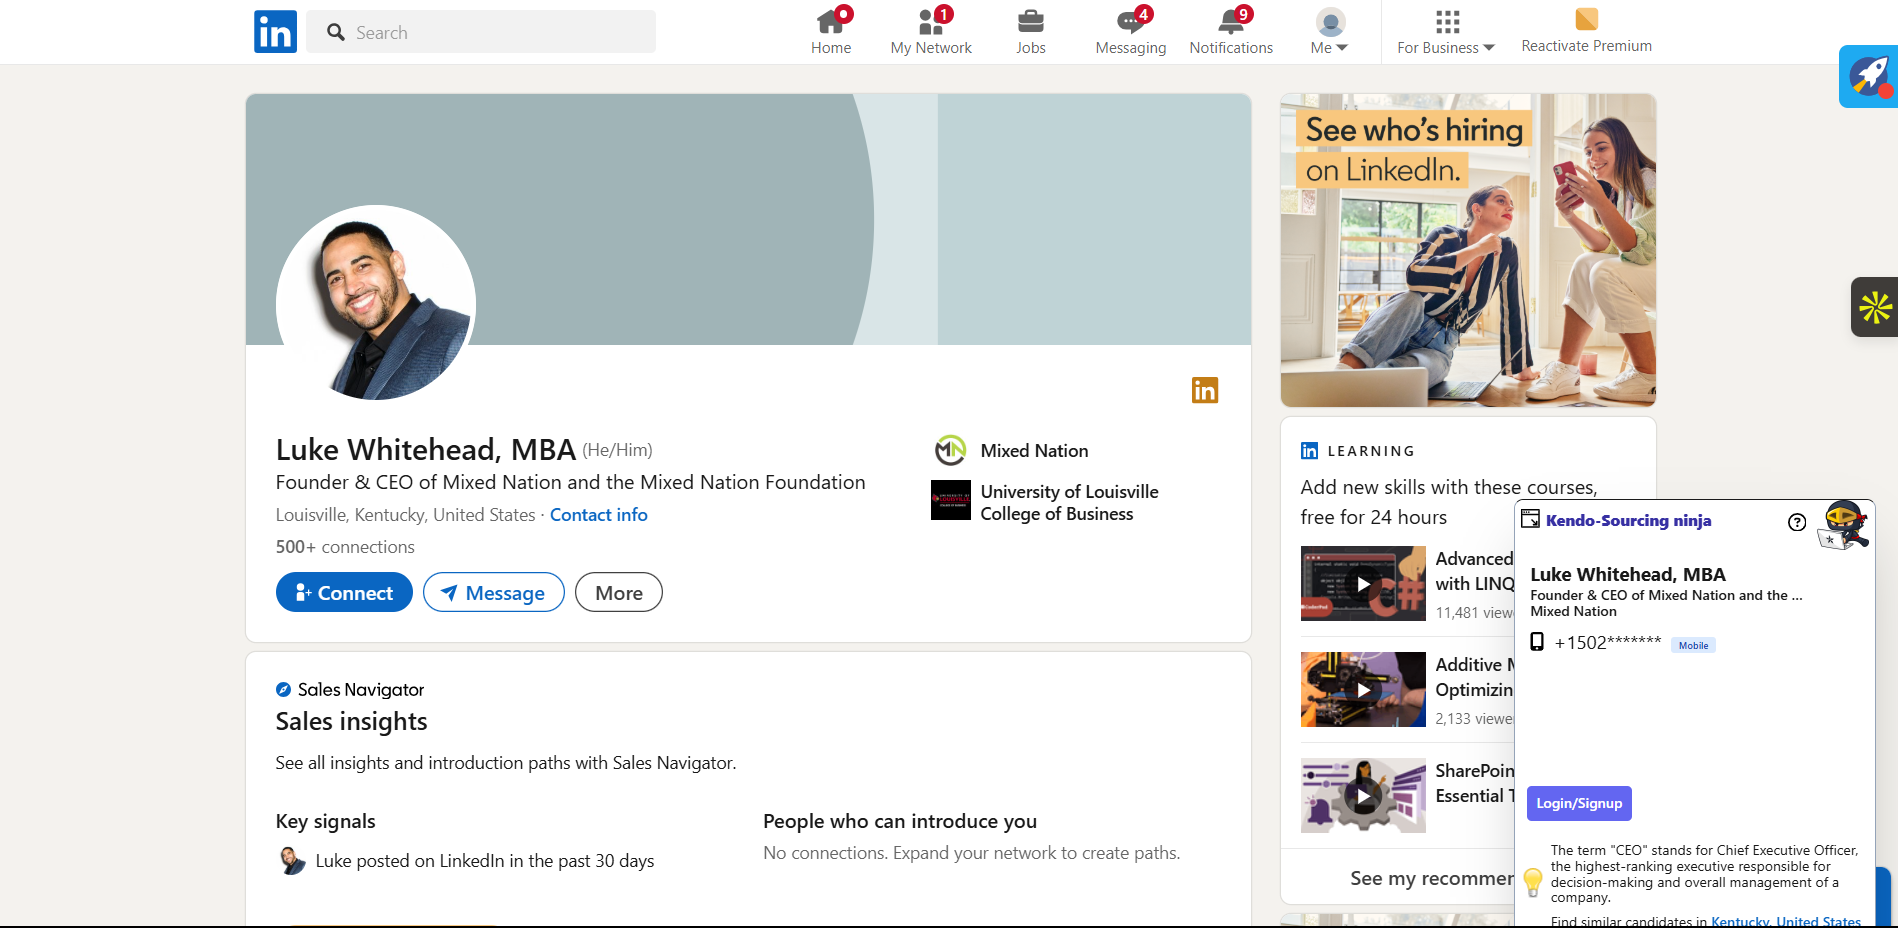Click the Sales insights heading
This screenshot has height=928, width=1898.
tap(352, 722)
